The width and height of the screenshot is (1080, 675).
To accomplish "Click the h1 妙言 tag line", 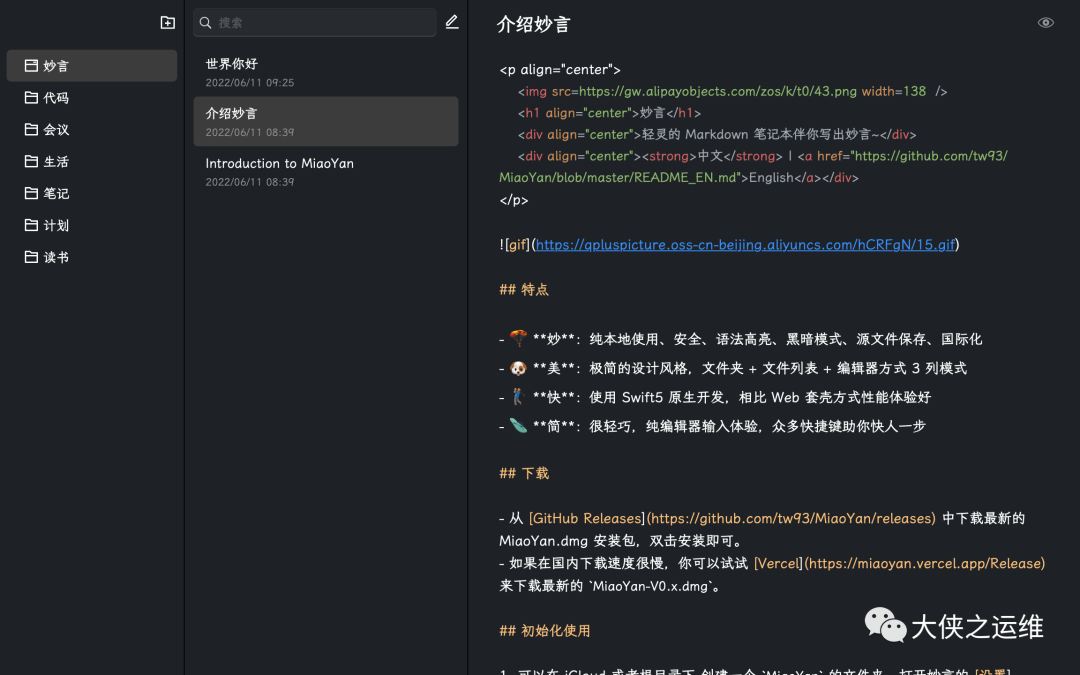I will 610,113.
